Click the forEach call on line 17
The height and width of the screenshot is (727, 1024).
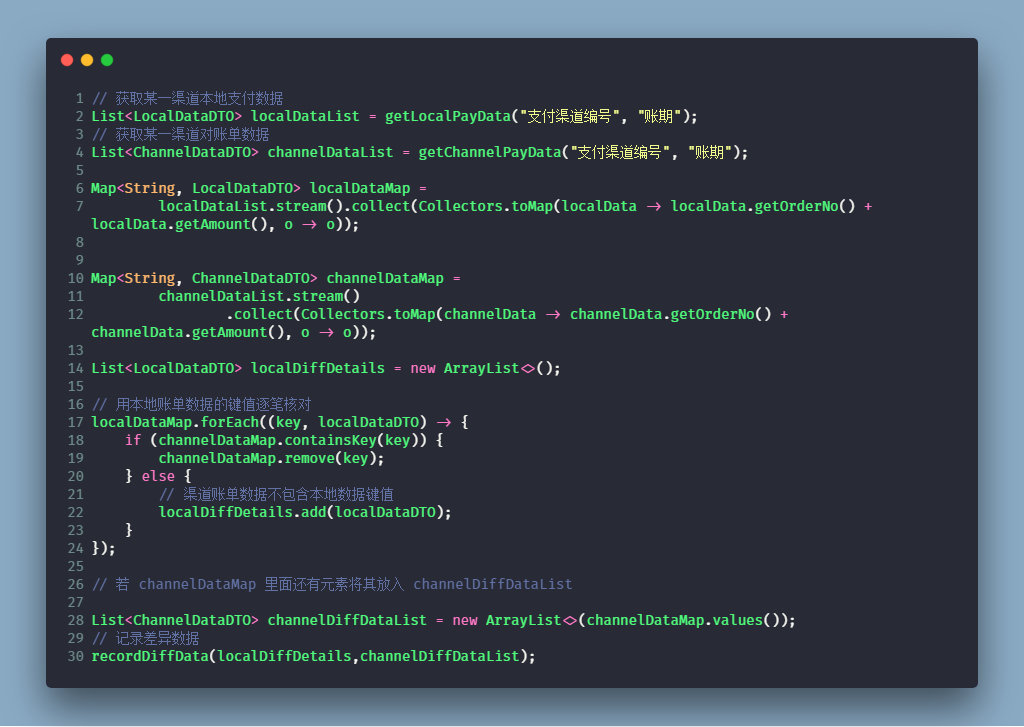coord(229,422)
